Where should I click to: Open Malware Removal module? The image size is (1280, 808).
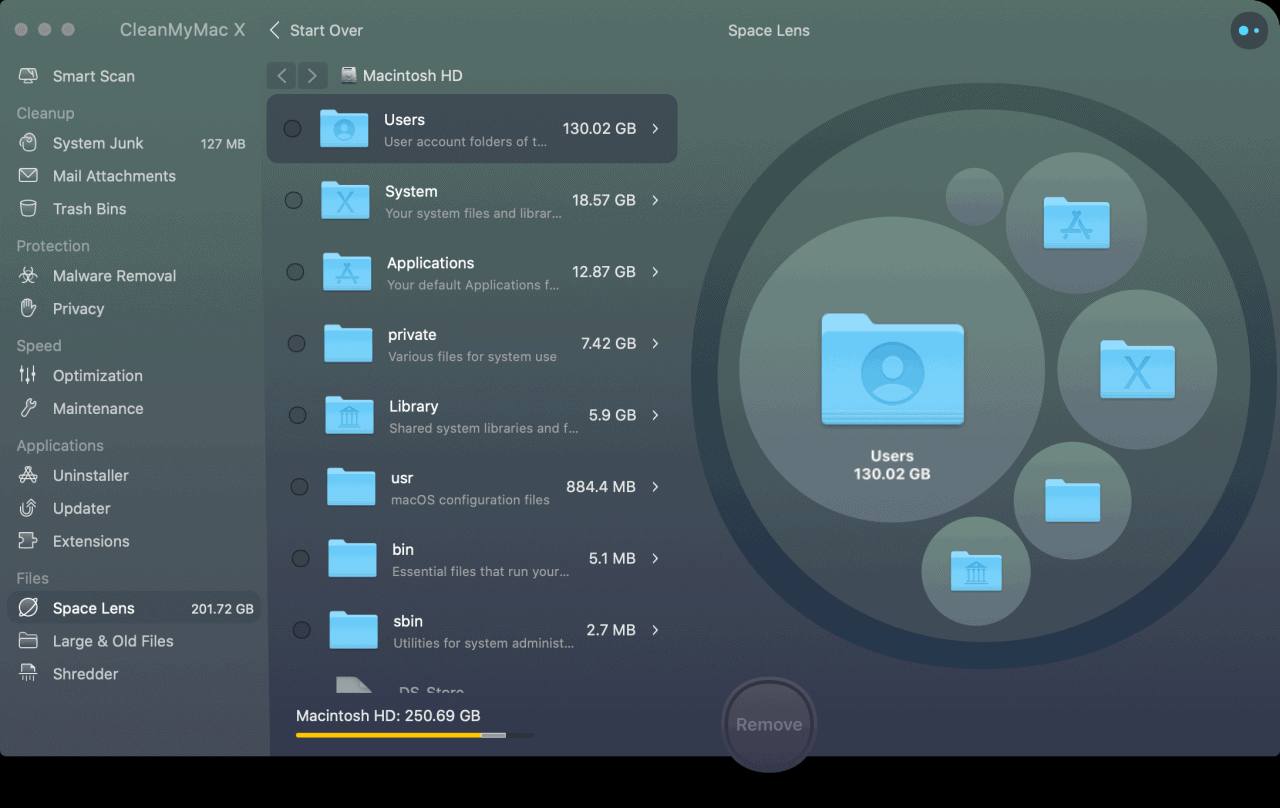pyautogui.click(x=134, y=276)
